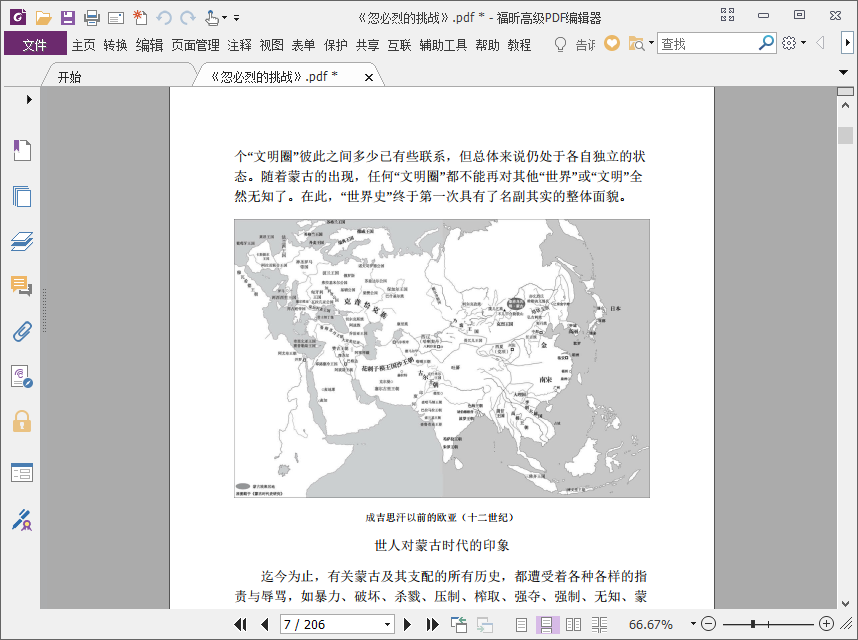Open the Attachments paperclip panel

click(22, 331)
